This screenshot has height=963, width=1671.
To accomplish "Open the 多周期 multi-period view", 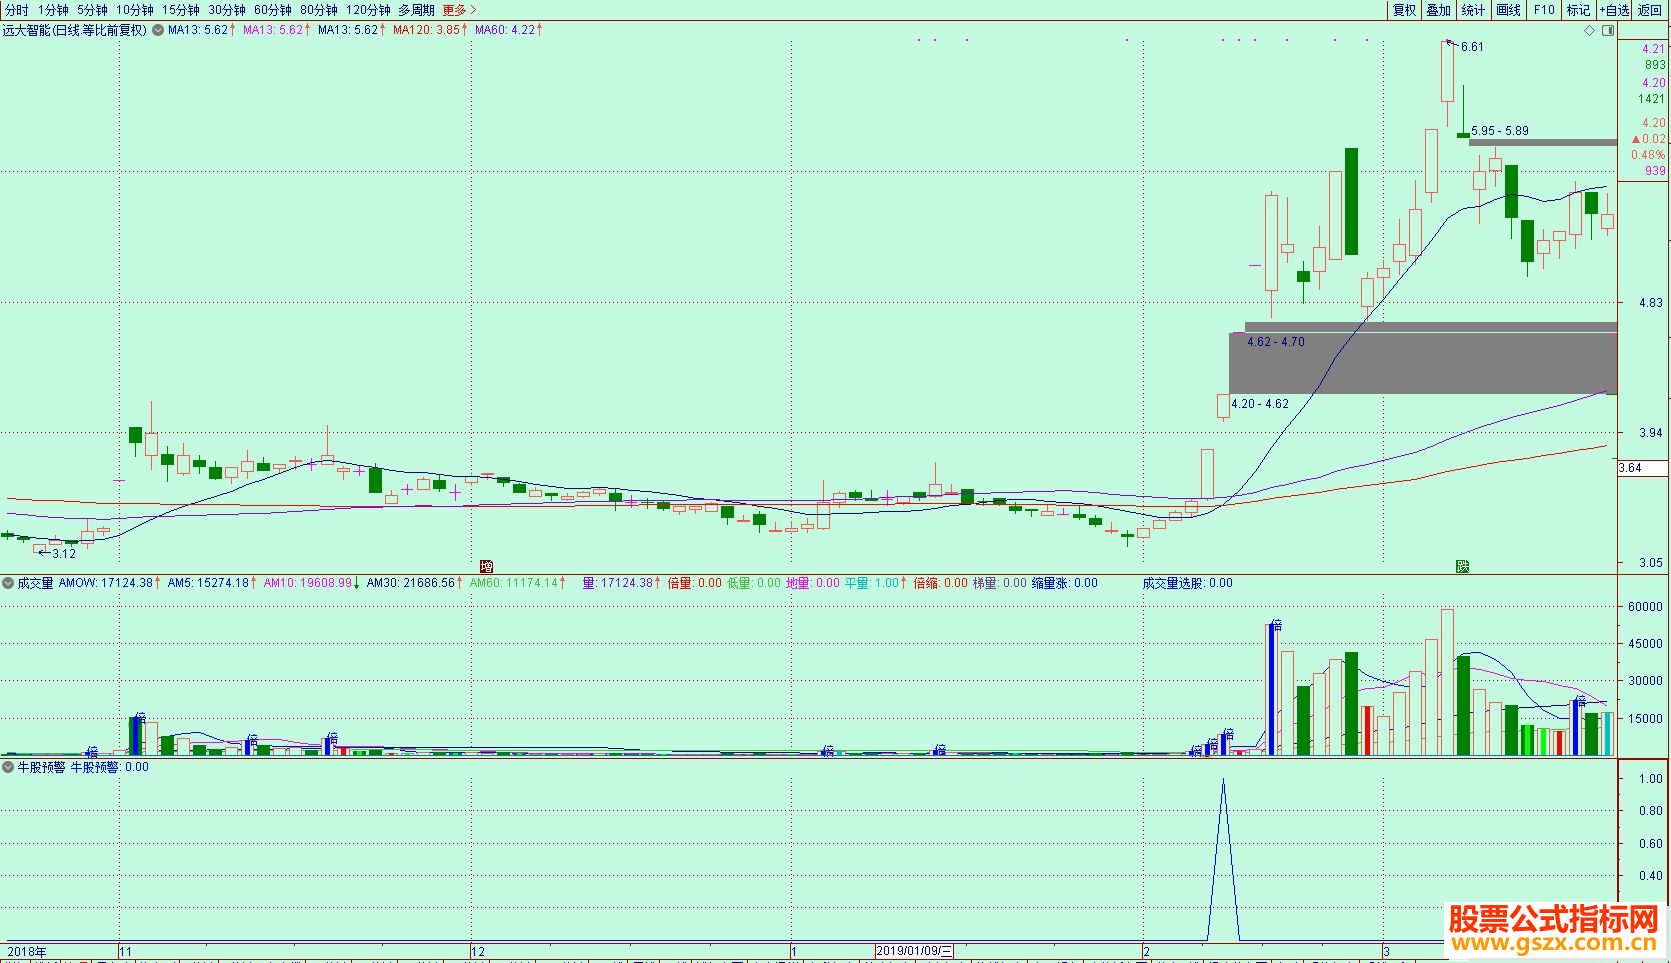I will (416, 10).
